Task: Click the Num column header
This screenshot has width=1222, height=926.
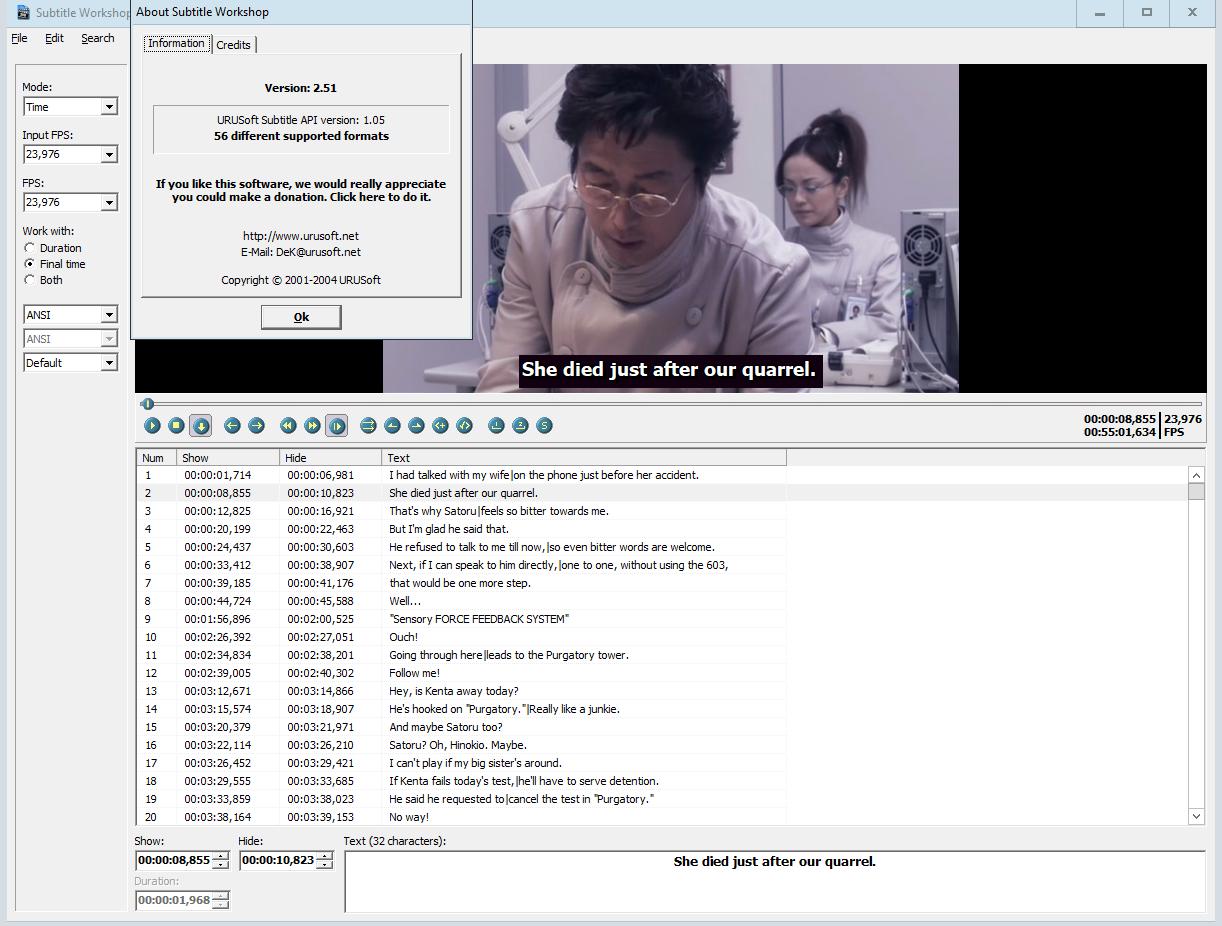Action: [x=157, y=458]
